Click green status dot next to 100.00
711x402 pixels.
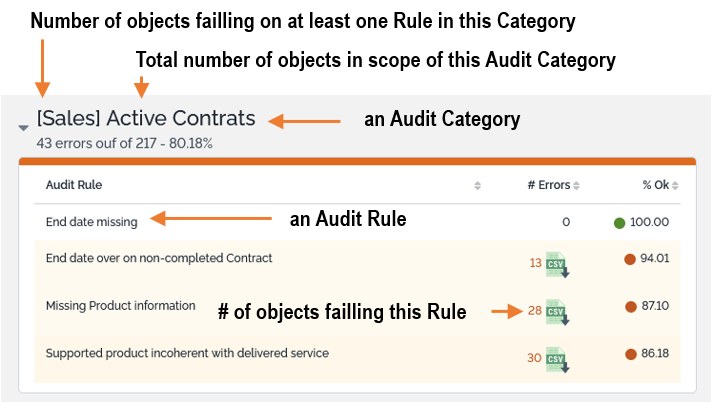click(620, 222)
